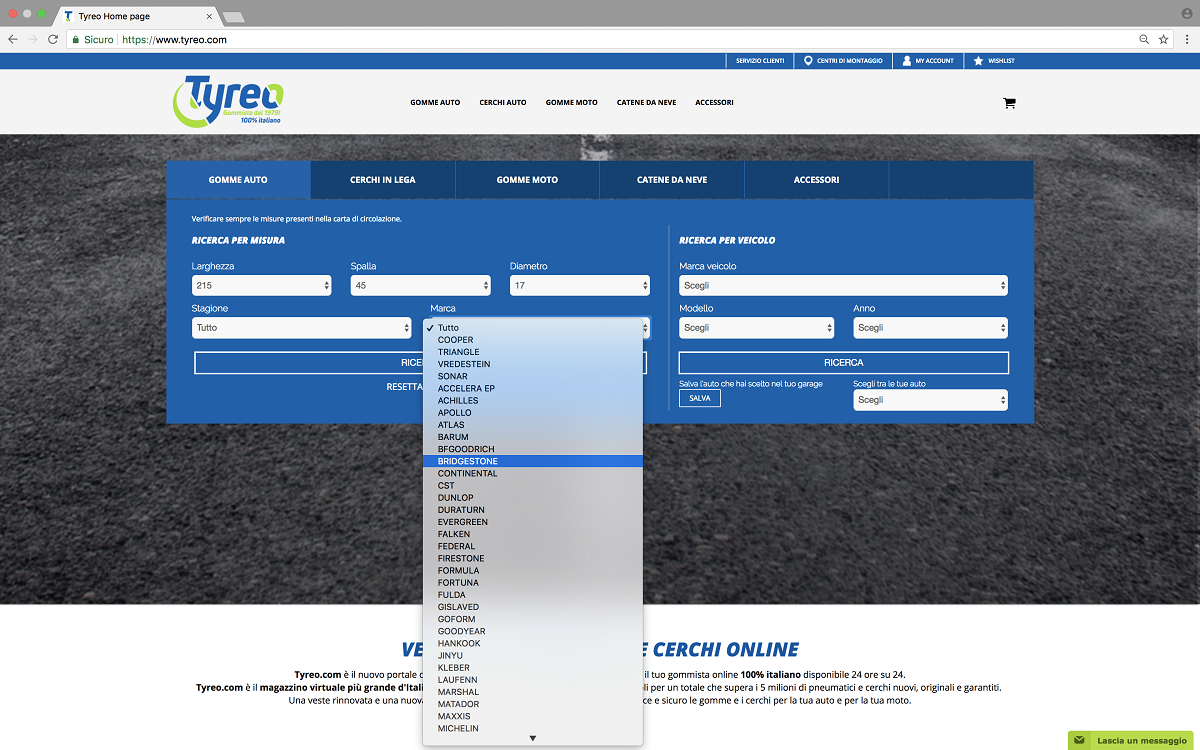The width and height of the screenshot is (1200, 750).
Task: Open CERCHI AUTO in top navigation
Action: click(503, 103)
